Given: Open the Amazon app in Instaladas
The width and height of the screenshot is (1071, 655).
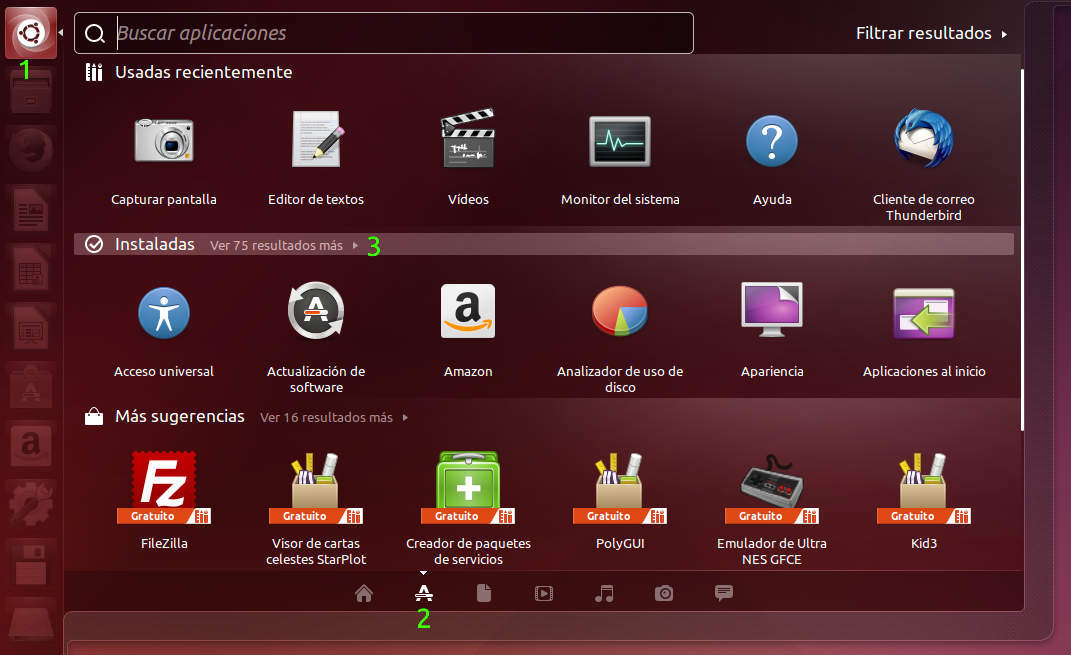Looking at the screenshot, I should pos(468,311).
